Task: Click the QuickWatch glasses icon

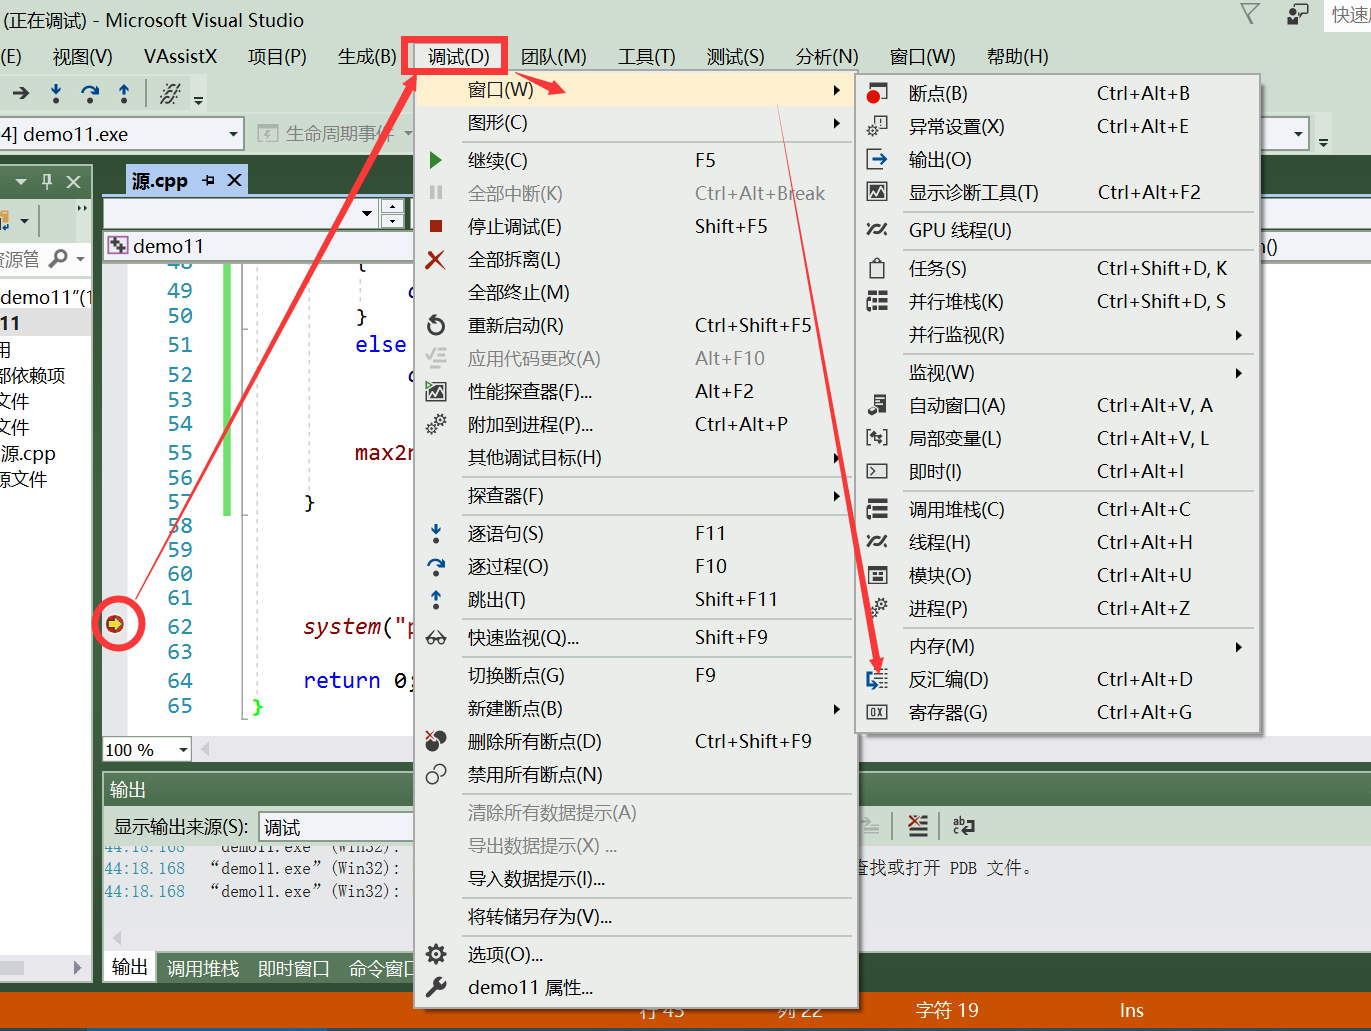Action: 436,638
